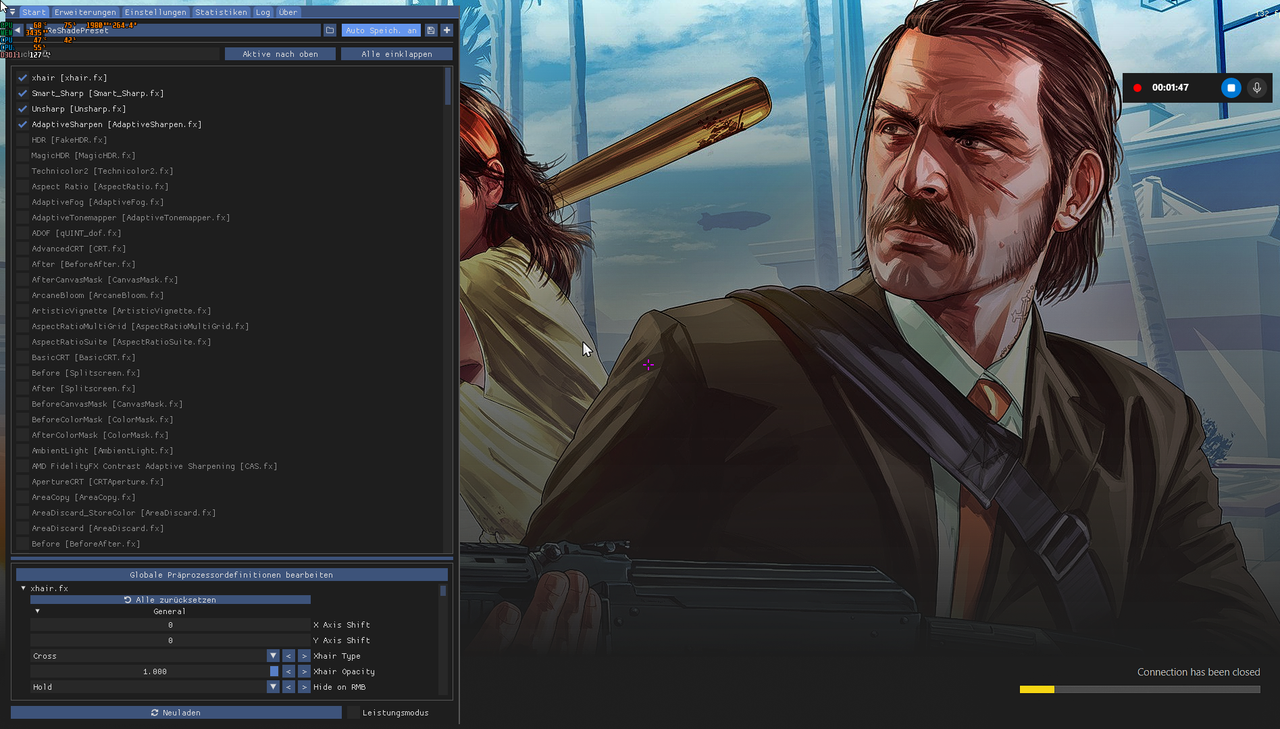1280x729 pixels.
Task: Enable the ArcaneBloom effect checkbox
Action: coord(22,295)
